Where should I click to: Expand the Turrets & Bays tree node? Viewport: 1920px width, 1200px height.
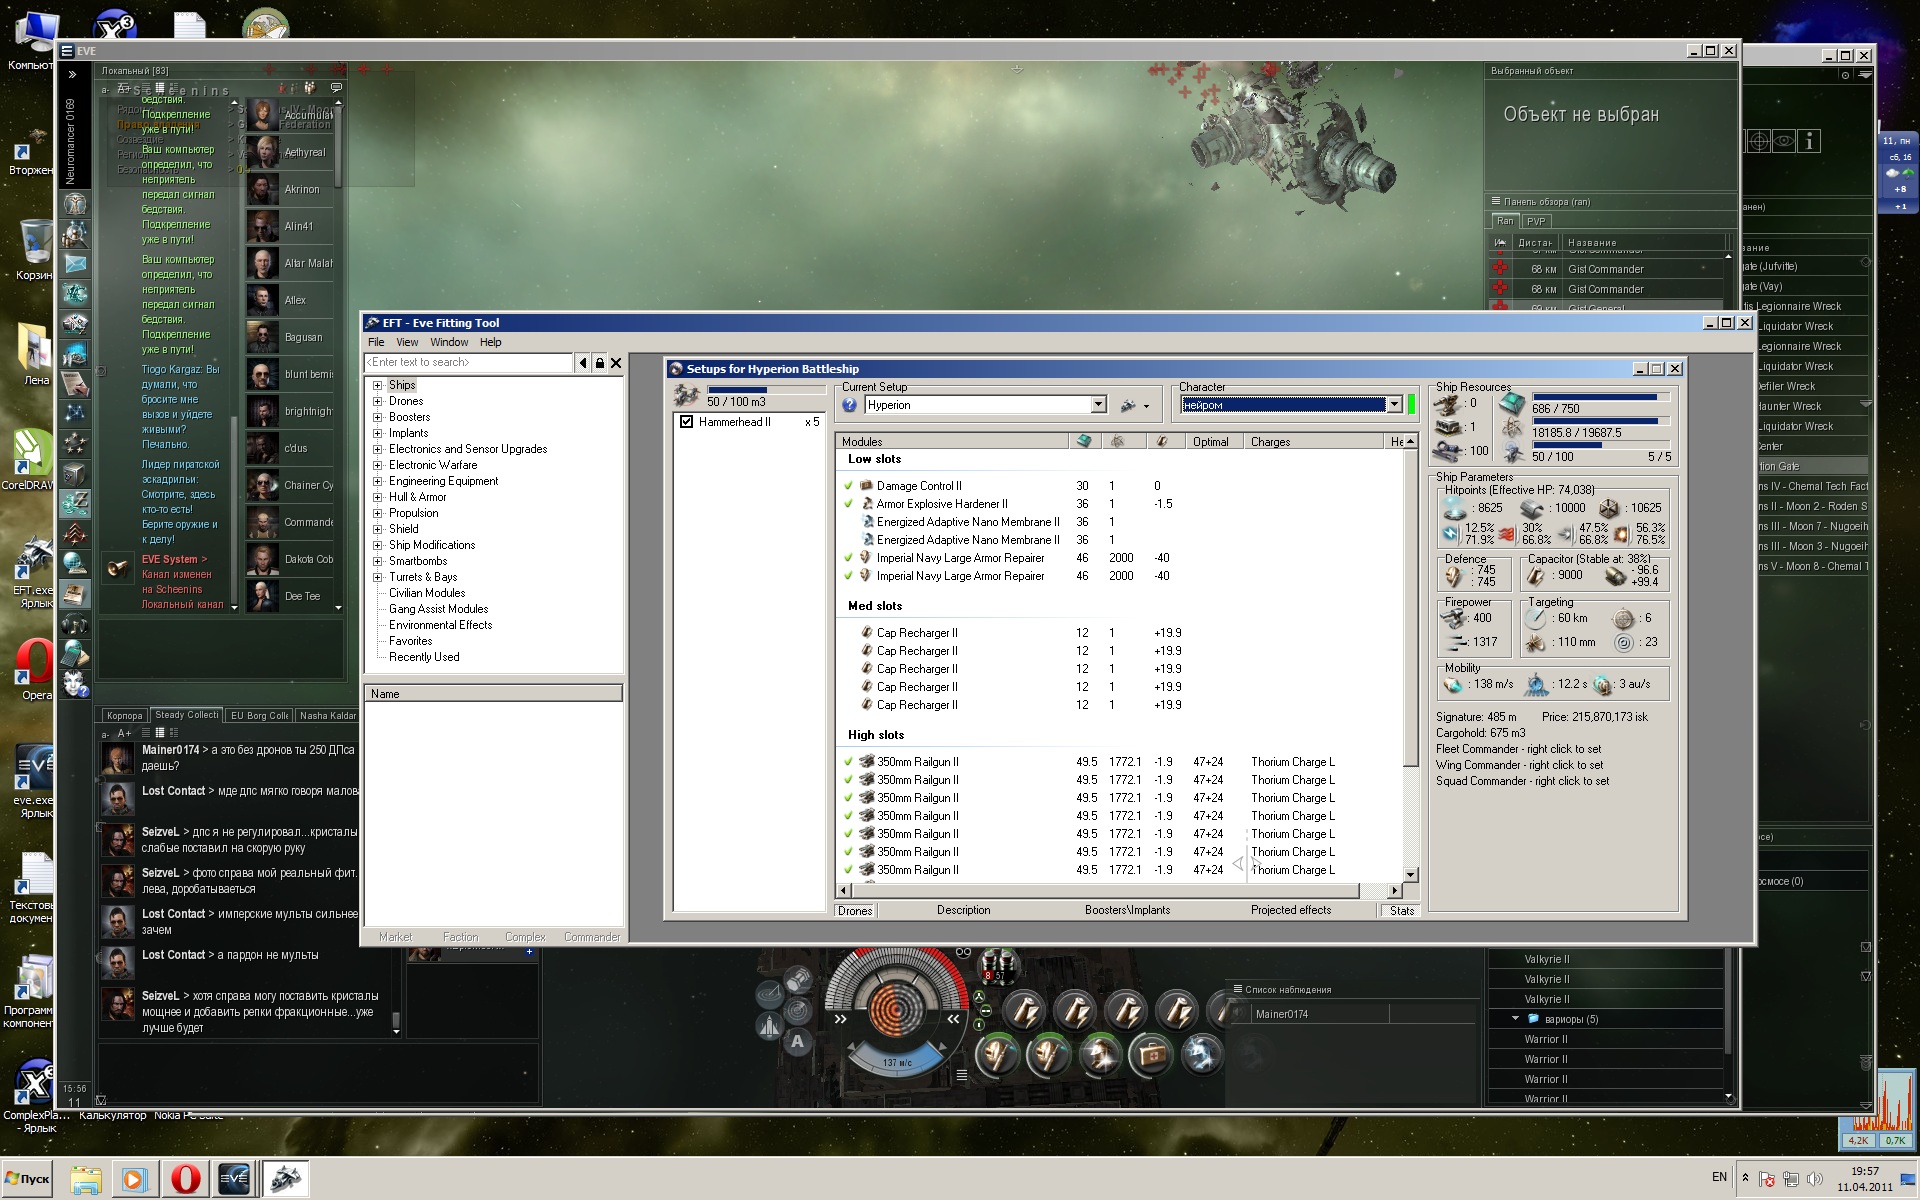point(378,577)
